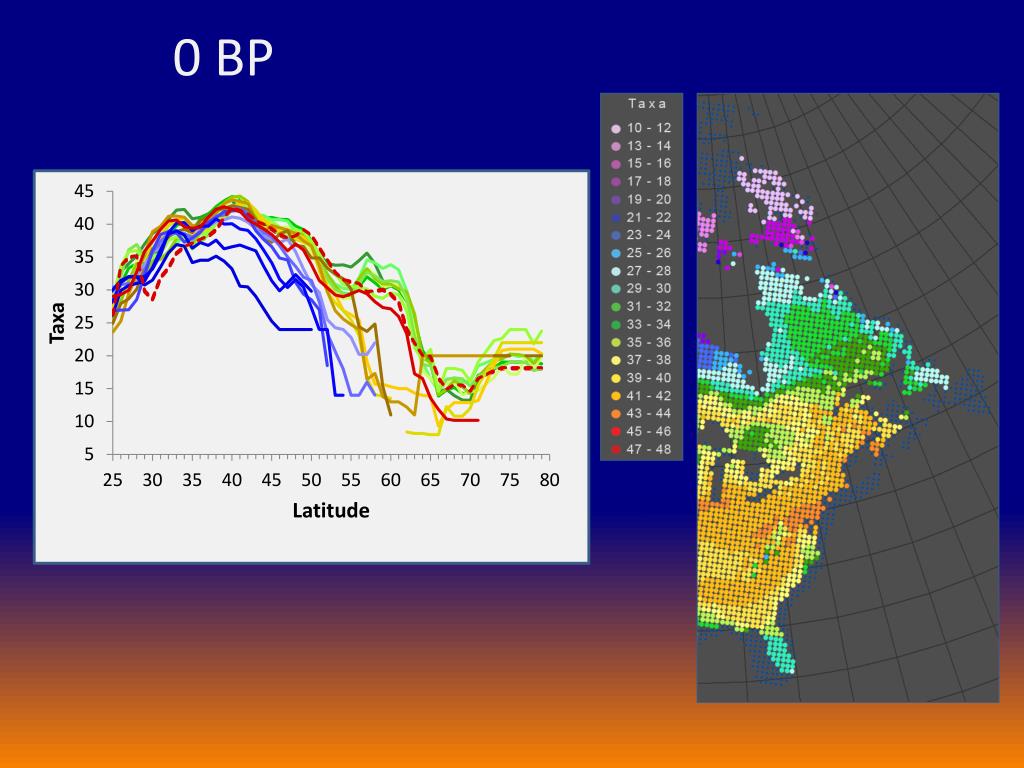This screenshot has width=1024, height=768.
Task: Click the 47 - 48 red legend dot
Action: pyautogui.click(x=616, y=450)
